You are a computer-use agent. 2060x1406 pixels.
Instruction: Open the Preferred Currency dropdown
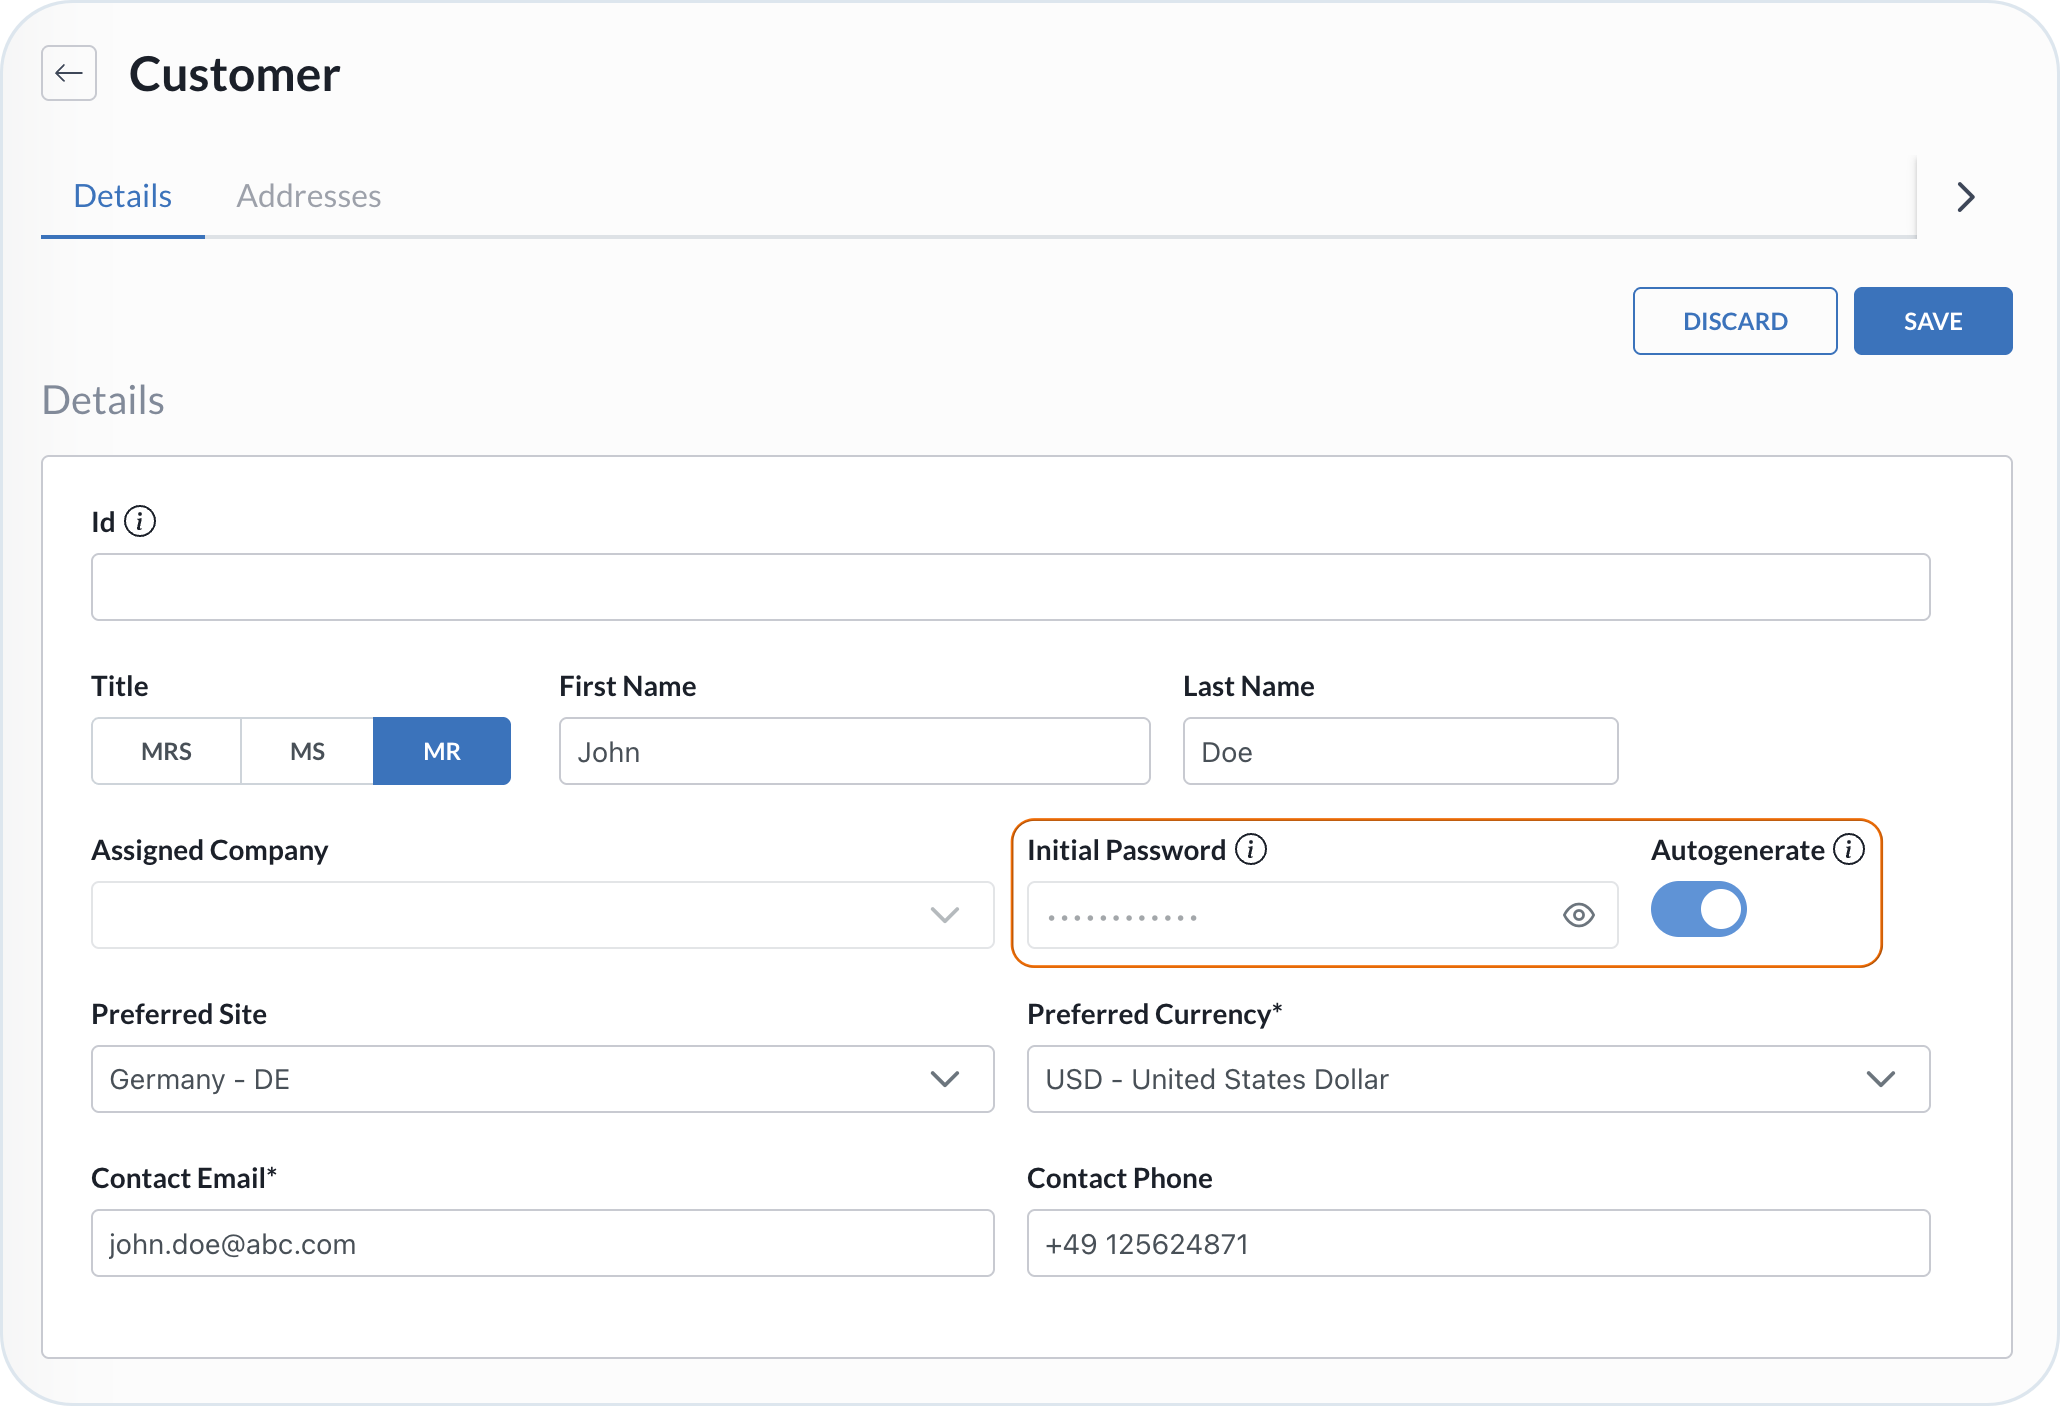tap(1478, 1079)
